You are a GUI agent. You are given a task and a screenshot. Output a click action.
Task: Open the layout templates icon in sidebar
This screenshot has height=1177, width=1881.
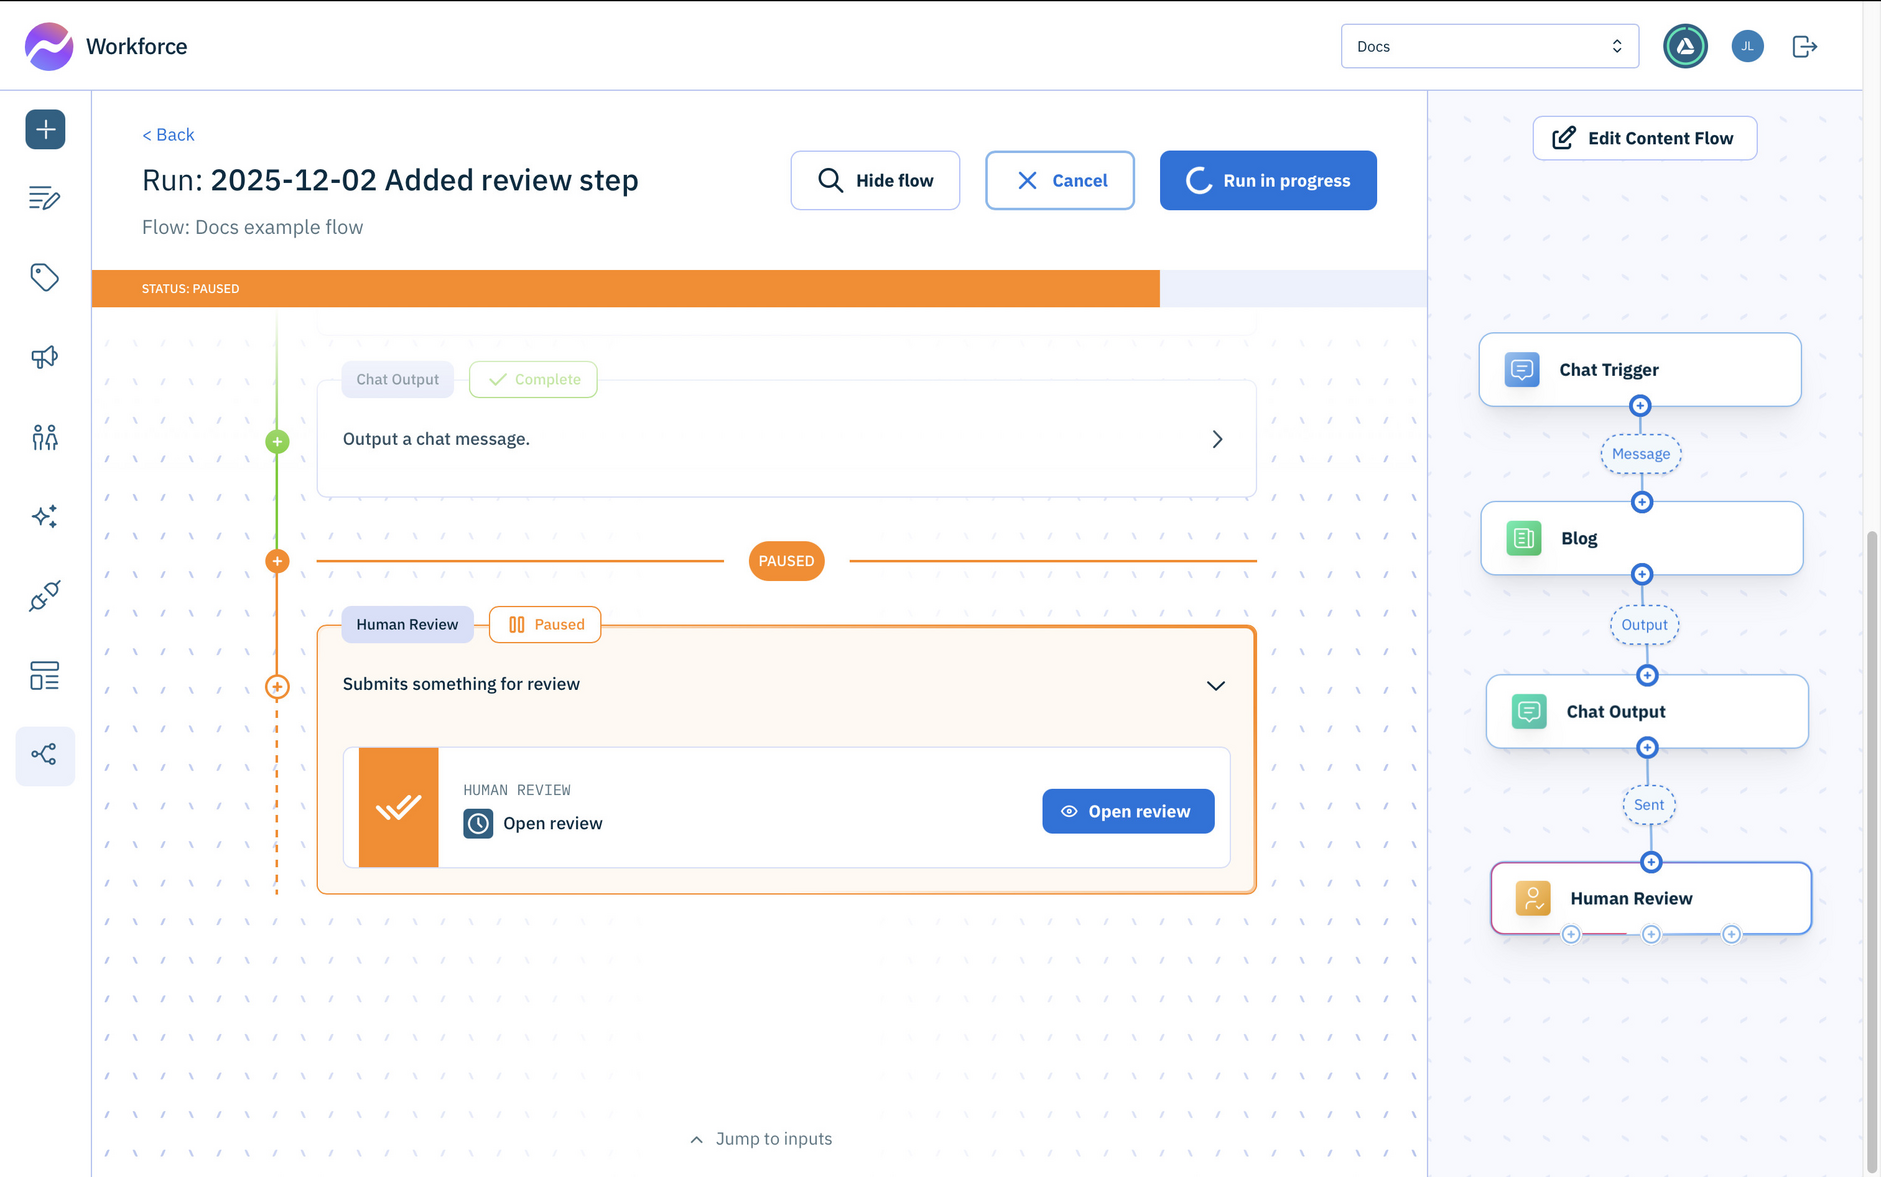pos(45,676)
